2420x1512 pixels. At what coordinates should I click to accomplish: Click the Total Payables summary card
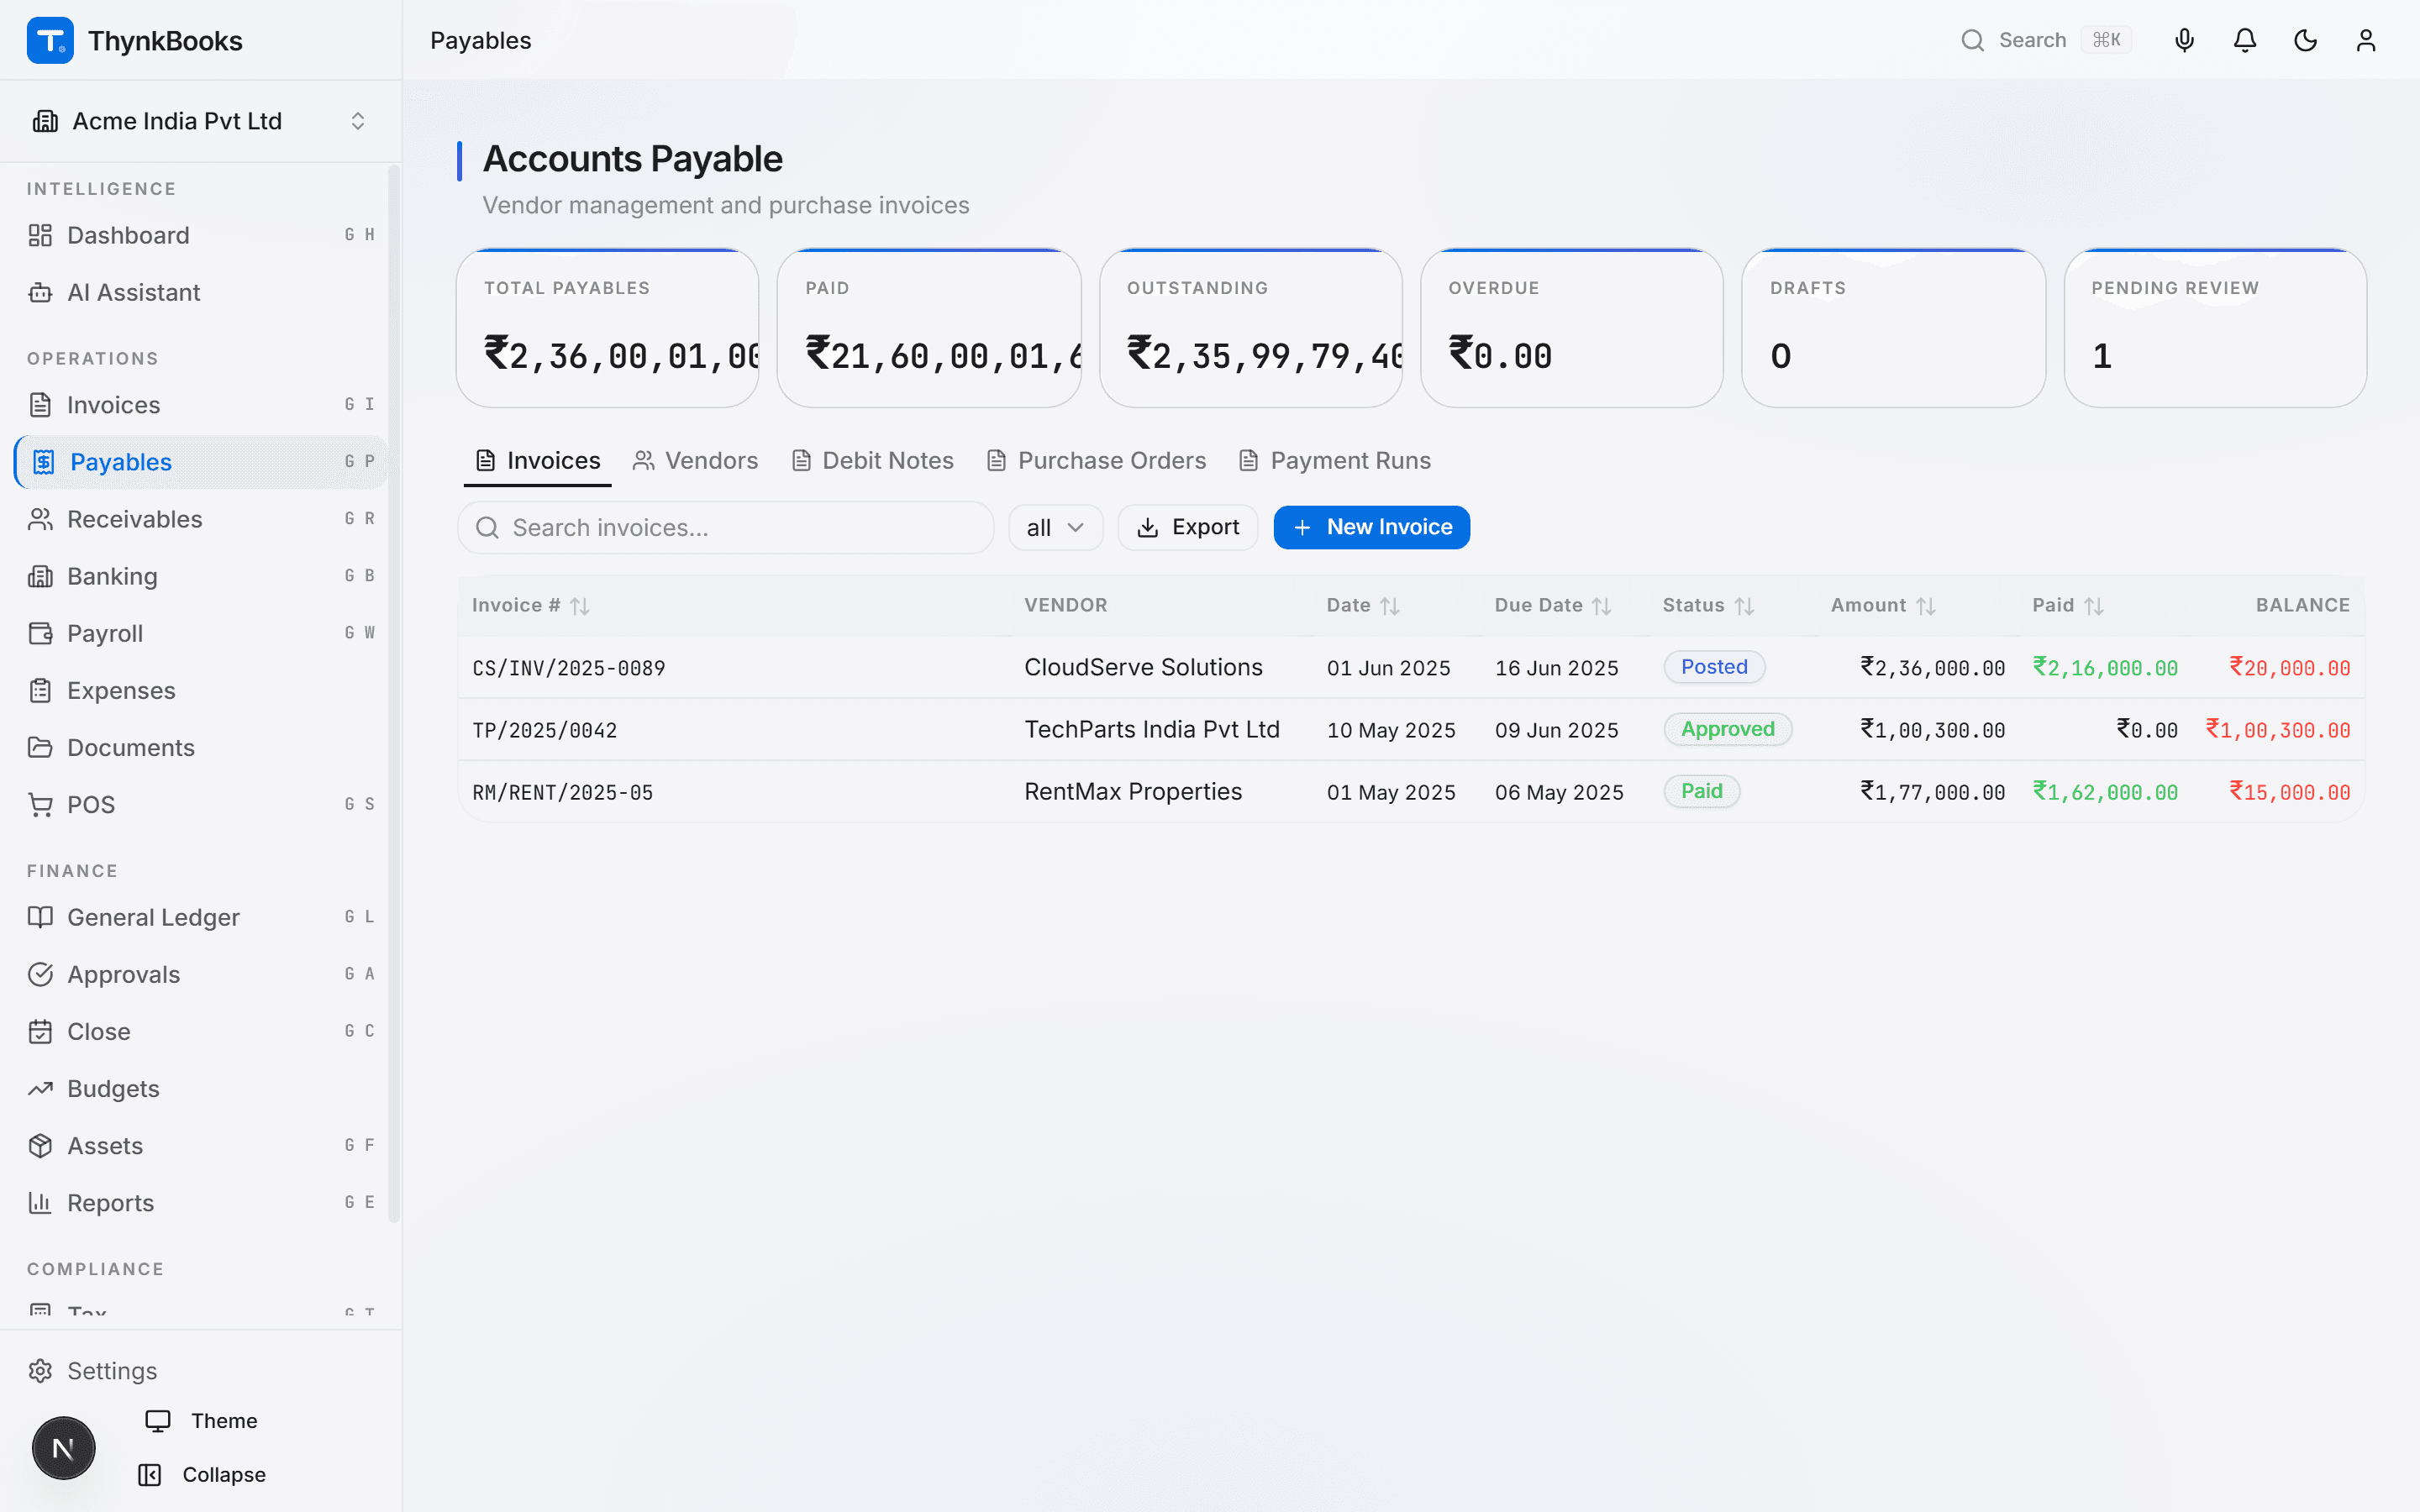(x=607, y=328)
